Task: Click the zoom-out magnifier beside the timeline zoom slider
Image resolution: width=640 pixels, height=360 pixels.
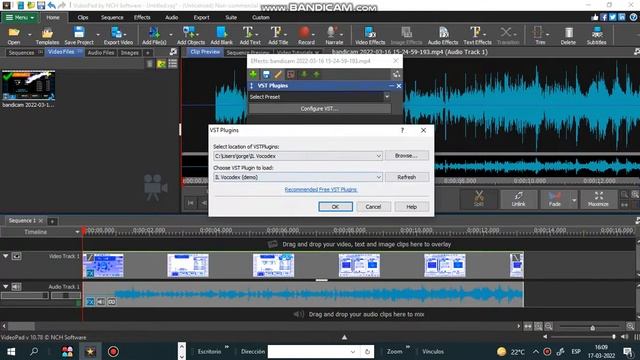Action: [x=549, y=326]
